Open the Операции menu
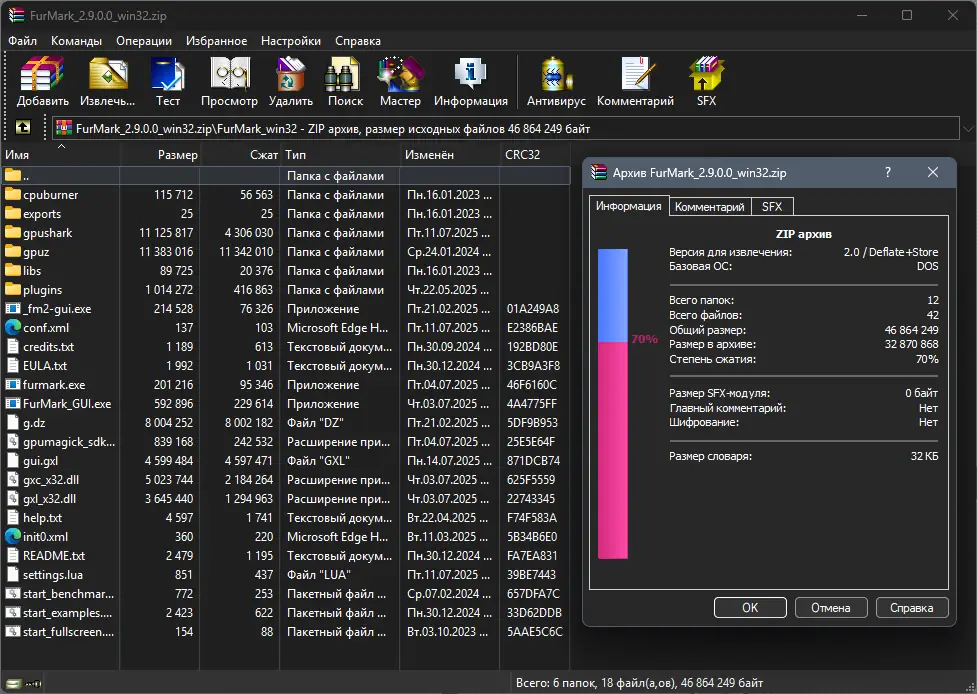The height and width of the screenshot is (694, 977). coord(144,40)
